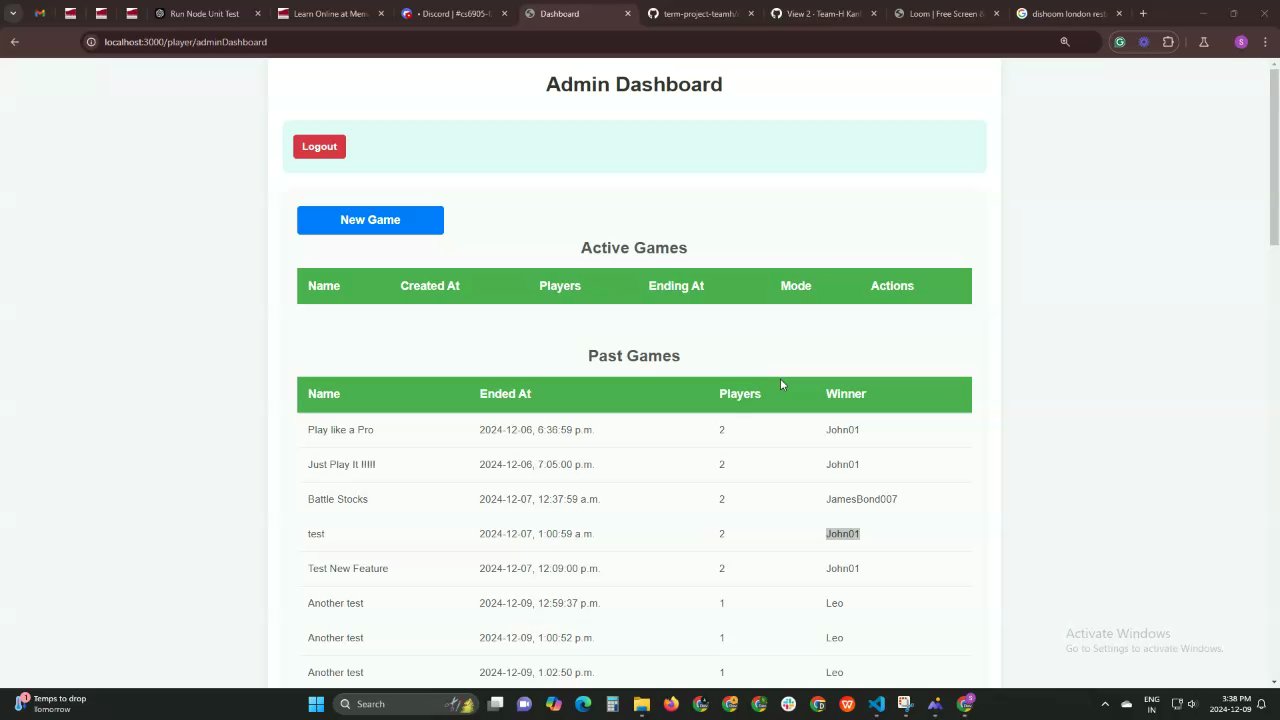Open Visual Studio Code from the taskbar

point(876,704)
